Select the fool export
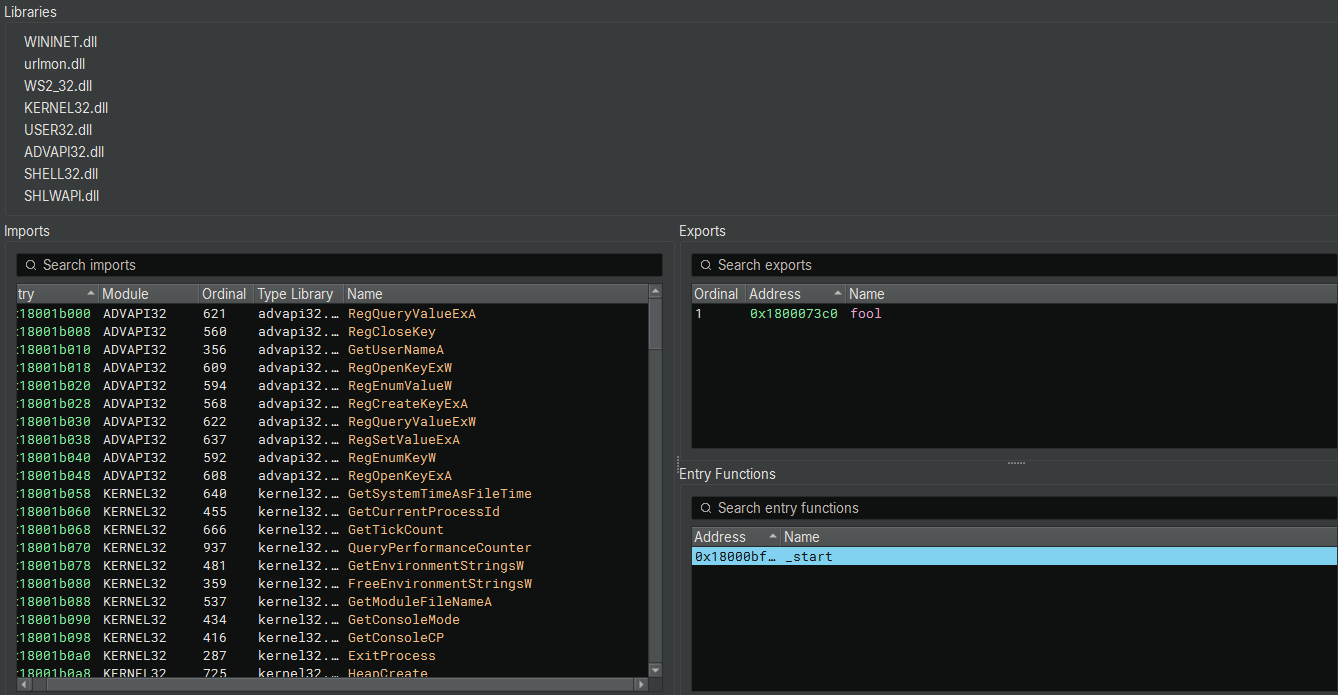The image size is (1338, 695). [866, 313]
